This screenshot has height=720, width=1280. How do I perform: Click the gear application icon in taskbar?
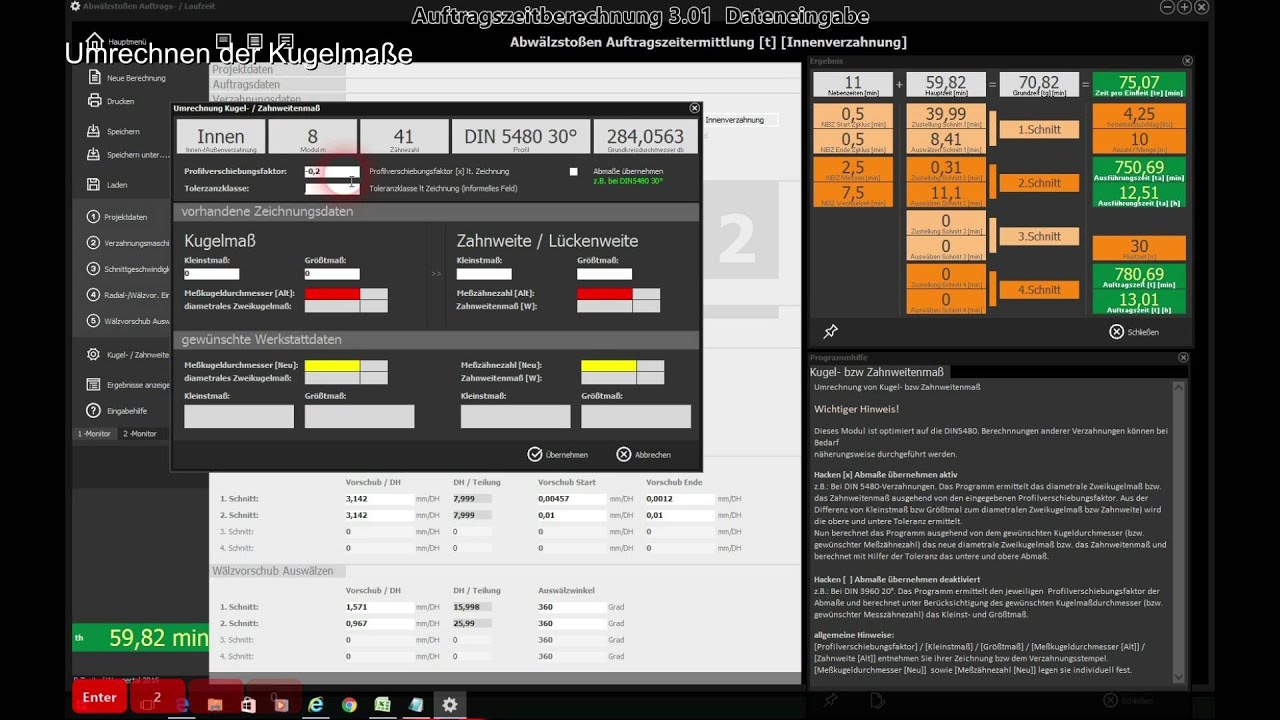450,705
